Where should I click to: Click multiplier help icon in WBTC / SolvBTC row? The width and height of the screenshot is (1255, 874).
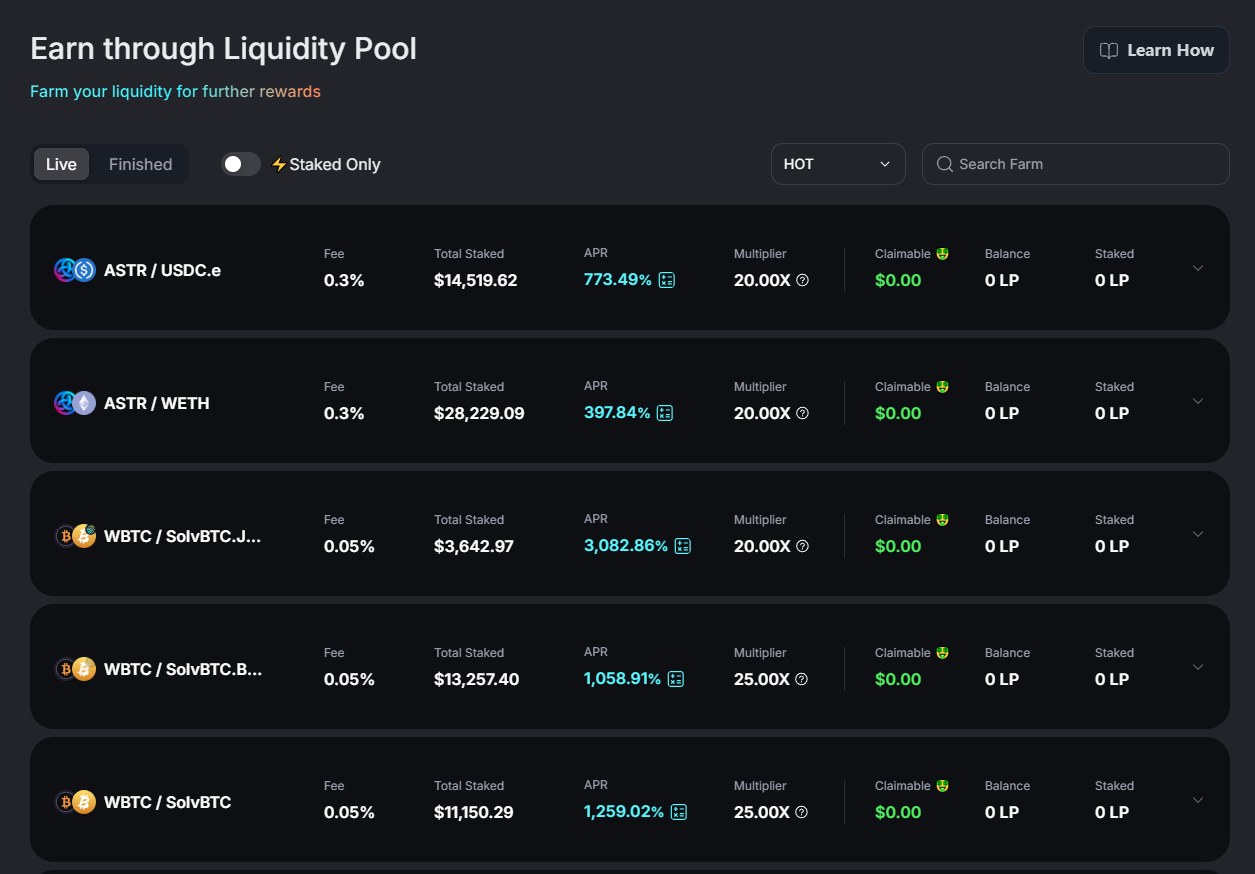pyautogui.click(x=801, y=812)
